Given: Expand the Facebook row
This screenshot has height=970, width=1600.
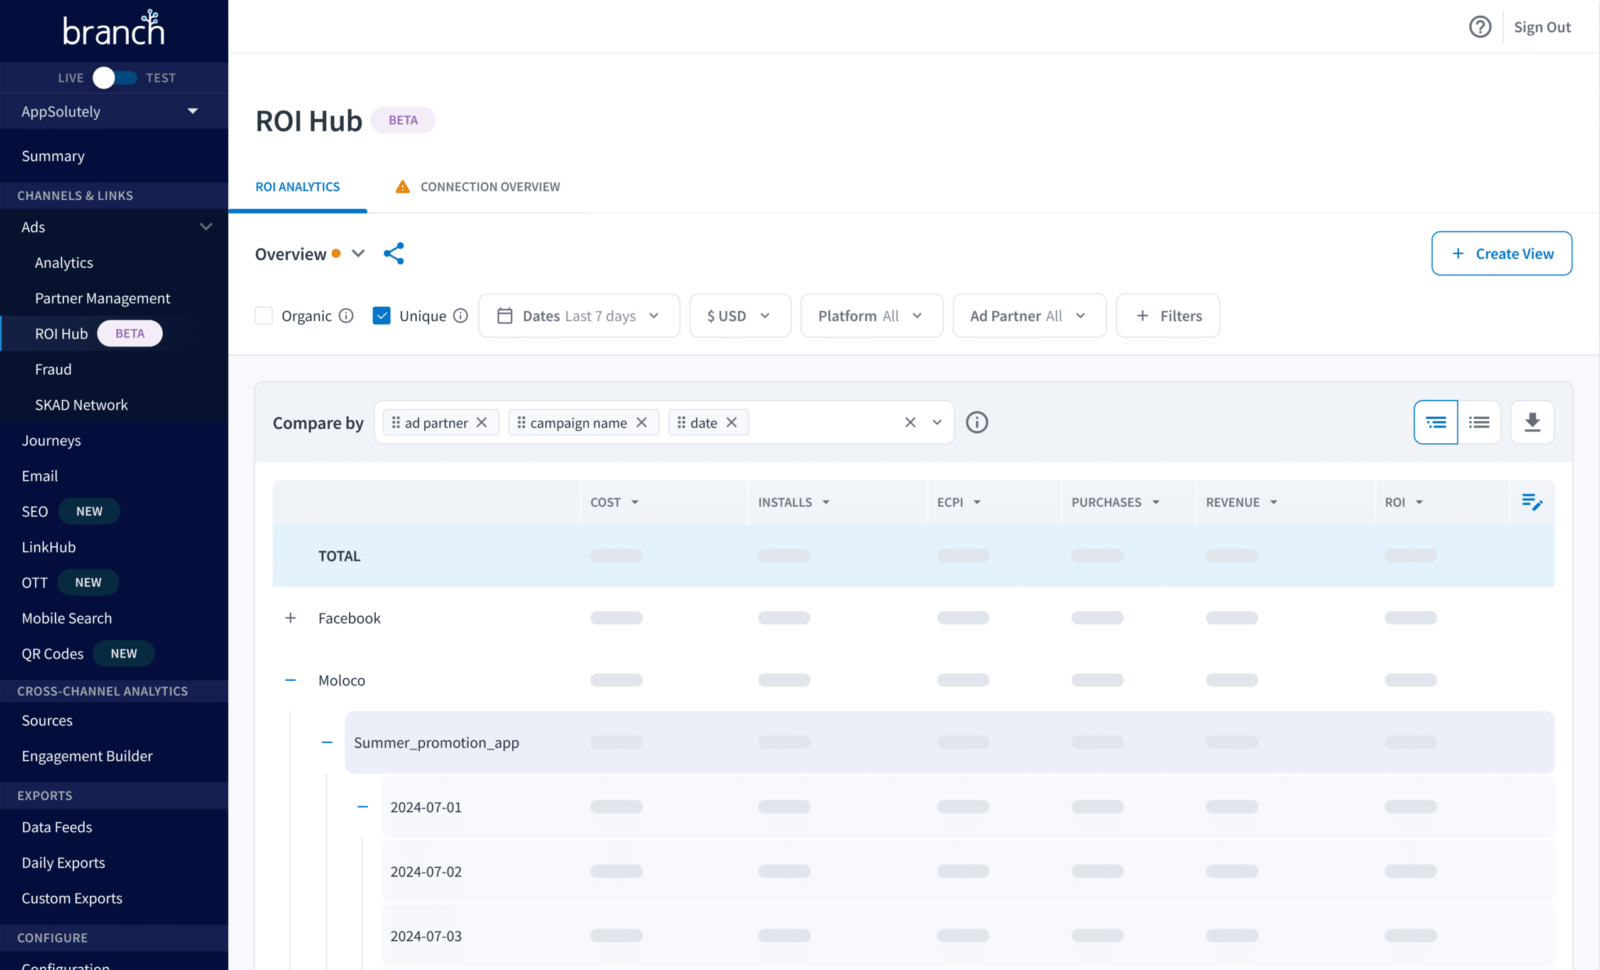Looking at the screenshot, I should coord(290,618).
